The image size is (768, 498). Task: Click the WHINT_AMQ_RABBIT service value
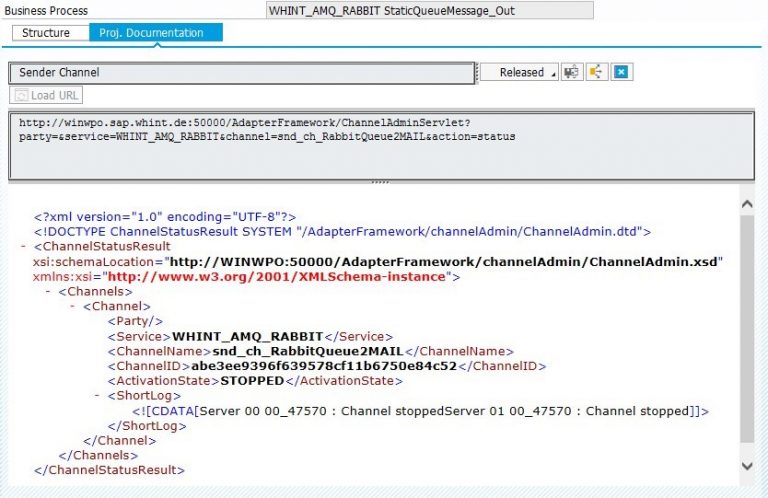coord(248,336)
